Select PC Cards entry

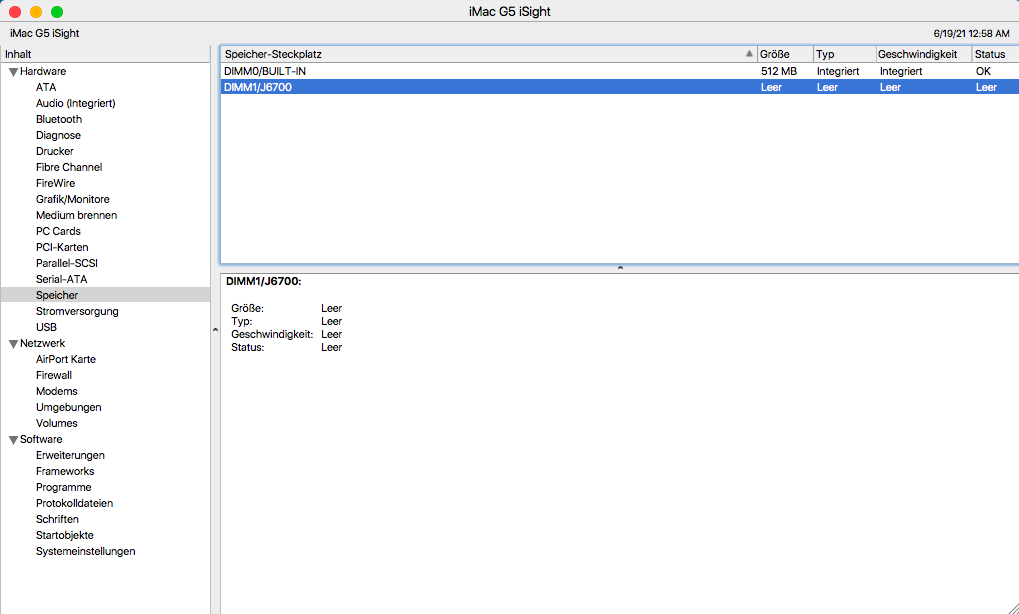click(x=58, y=231)
